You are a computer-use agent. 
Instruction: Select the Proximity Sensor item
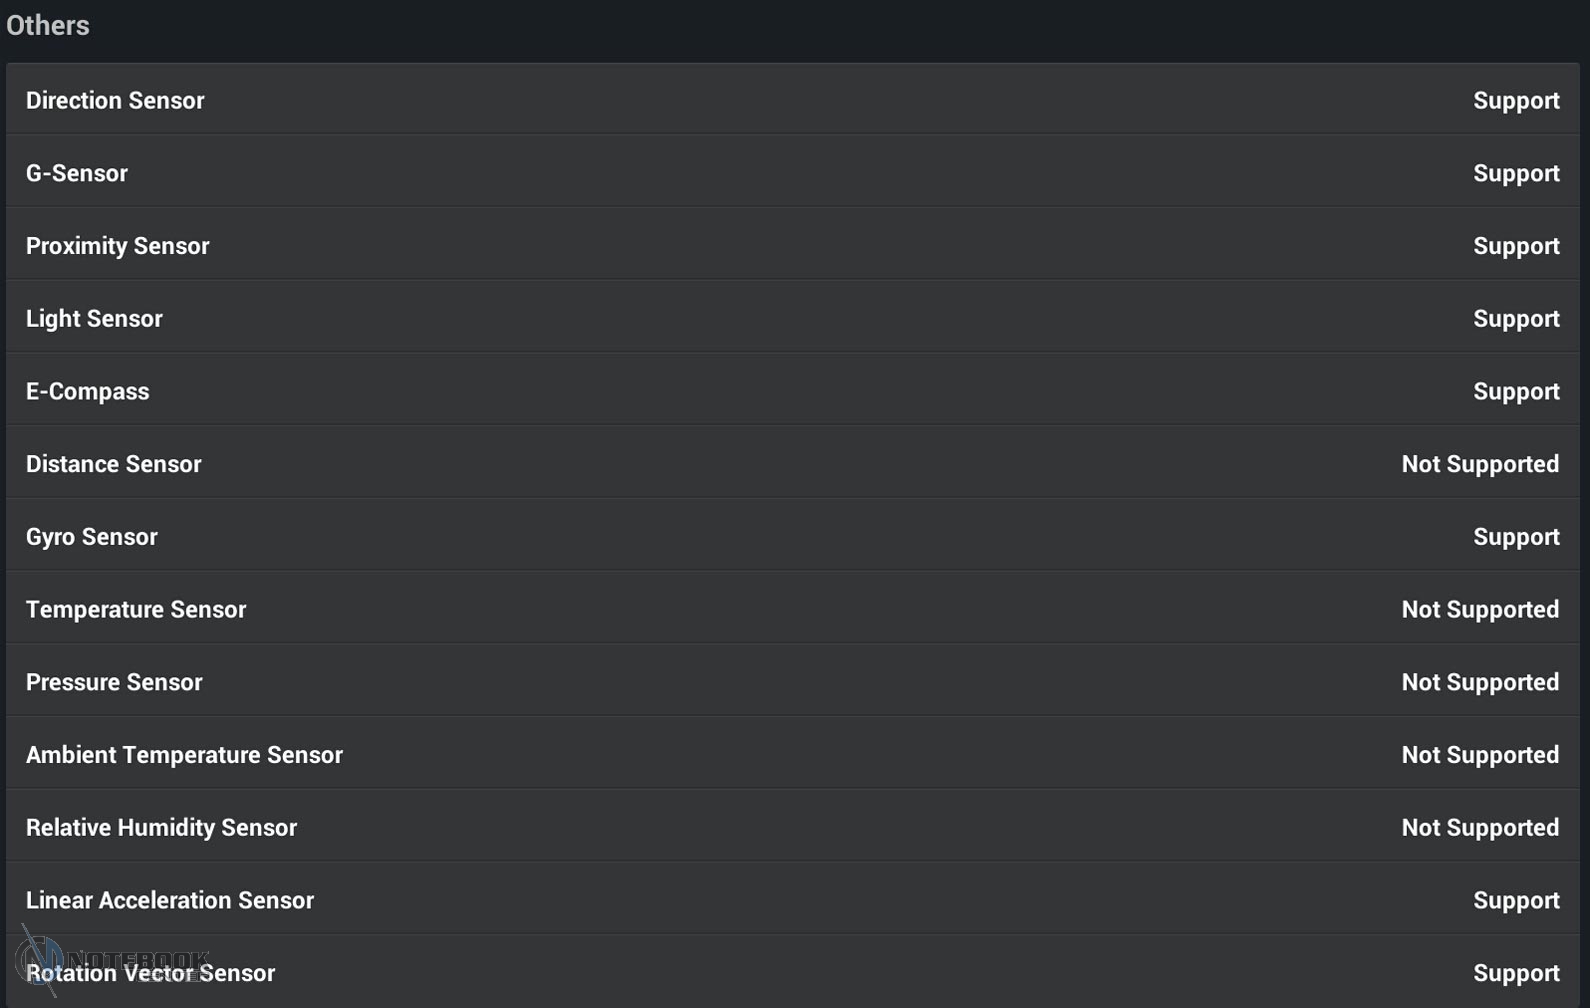118,246
